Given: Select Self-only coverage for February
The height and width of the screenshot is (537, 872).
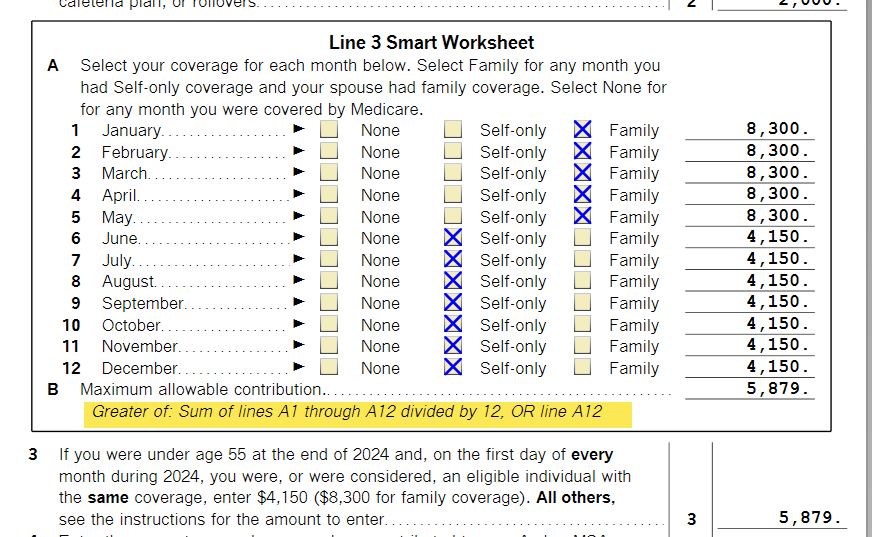Looking at the screenshot, I should click(x=453, y=152).
